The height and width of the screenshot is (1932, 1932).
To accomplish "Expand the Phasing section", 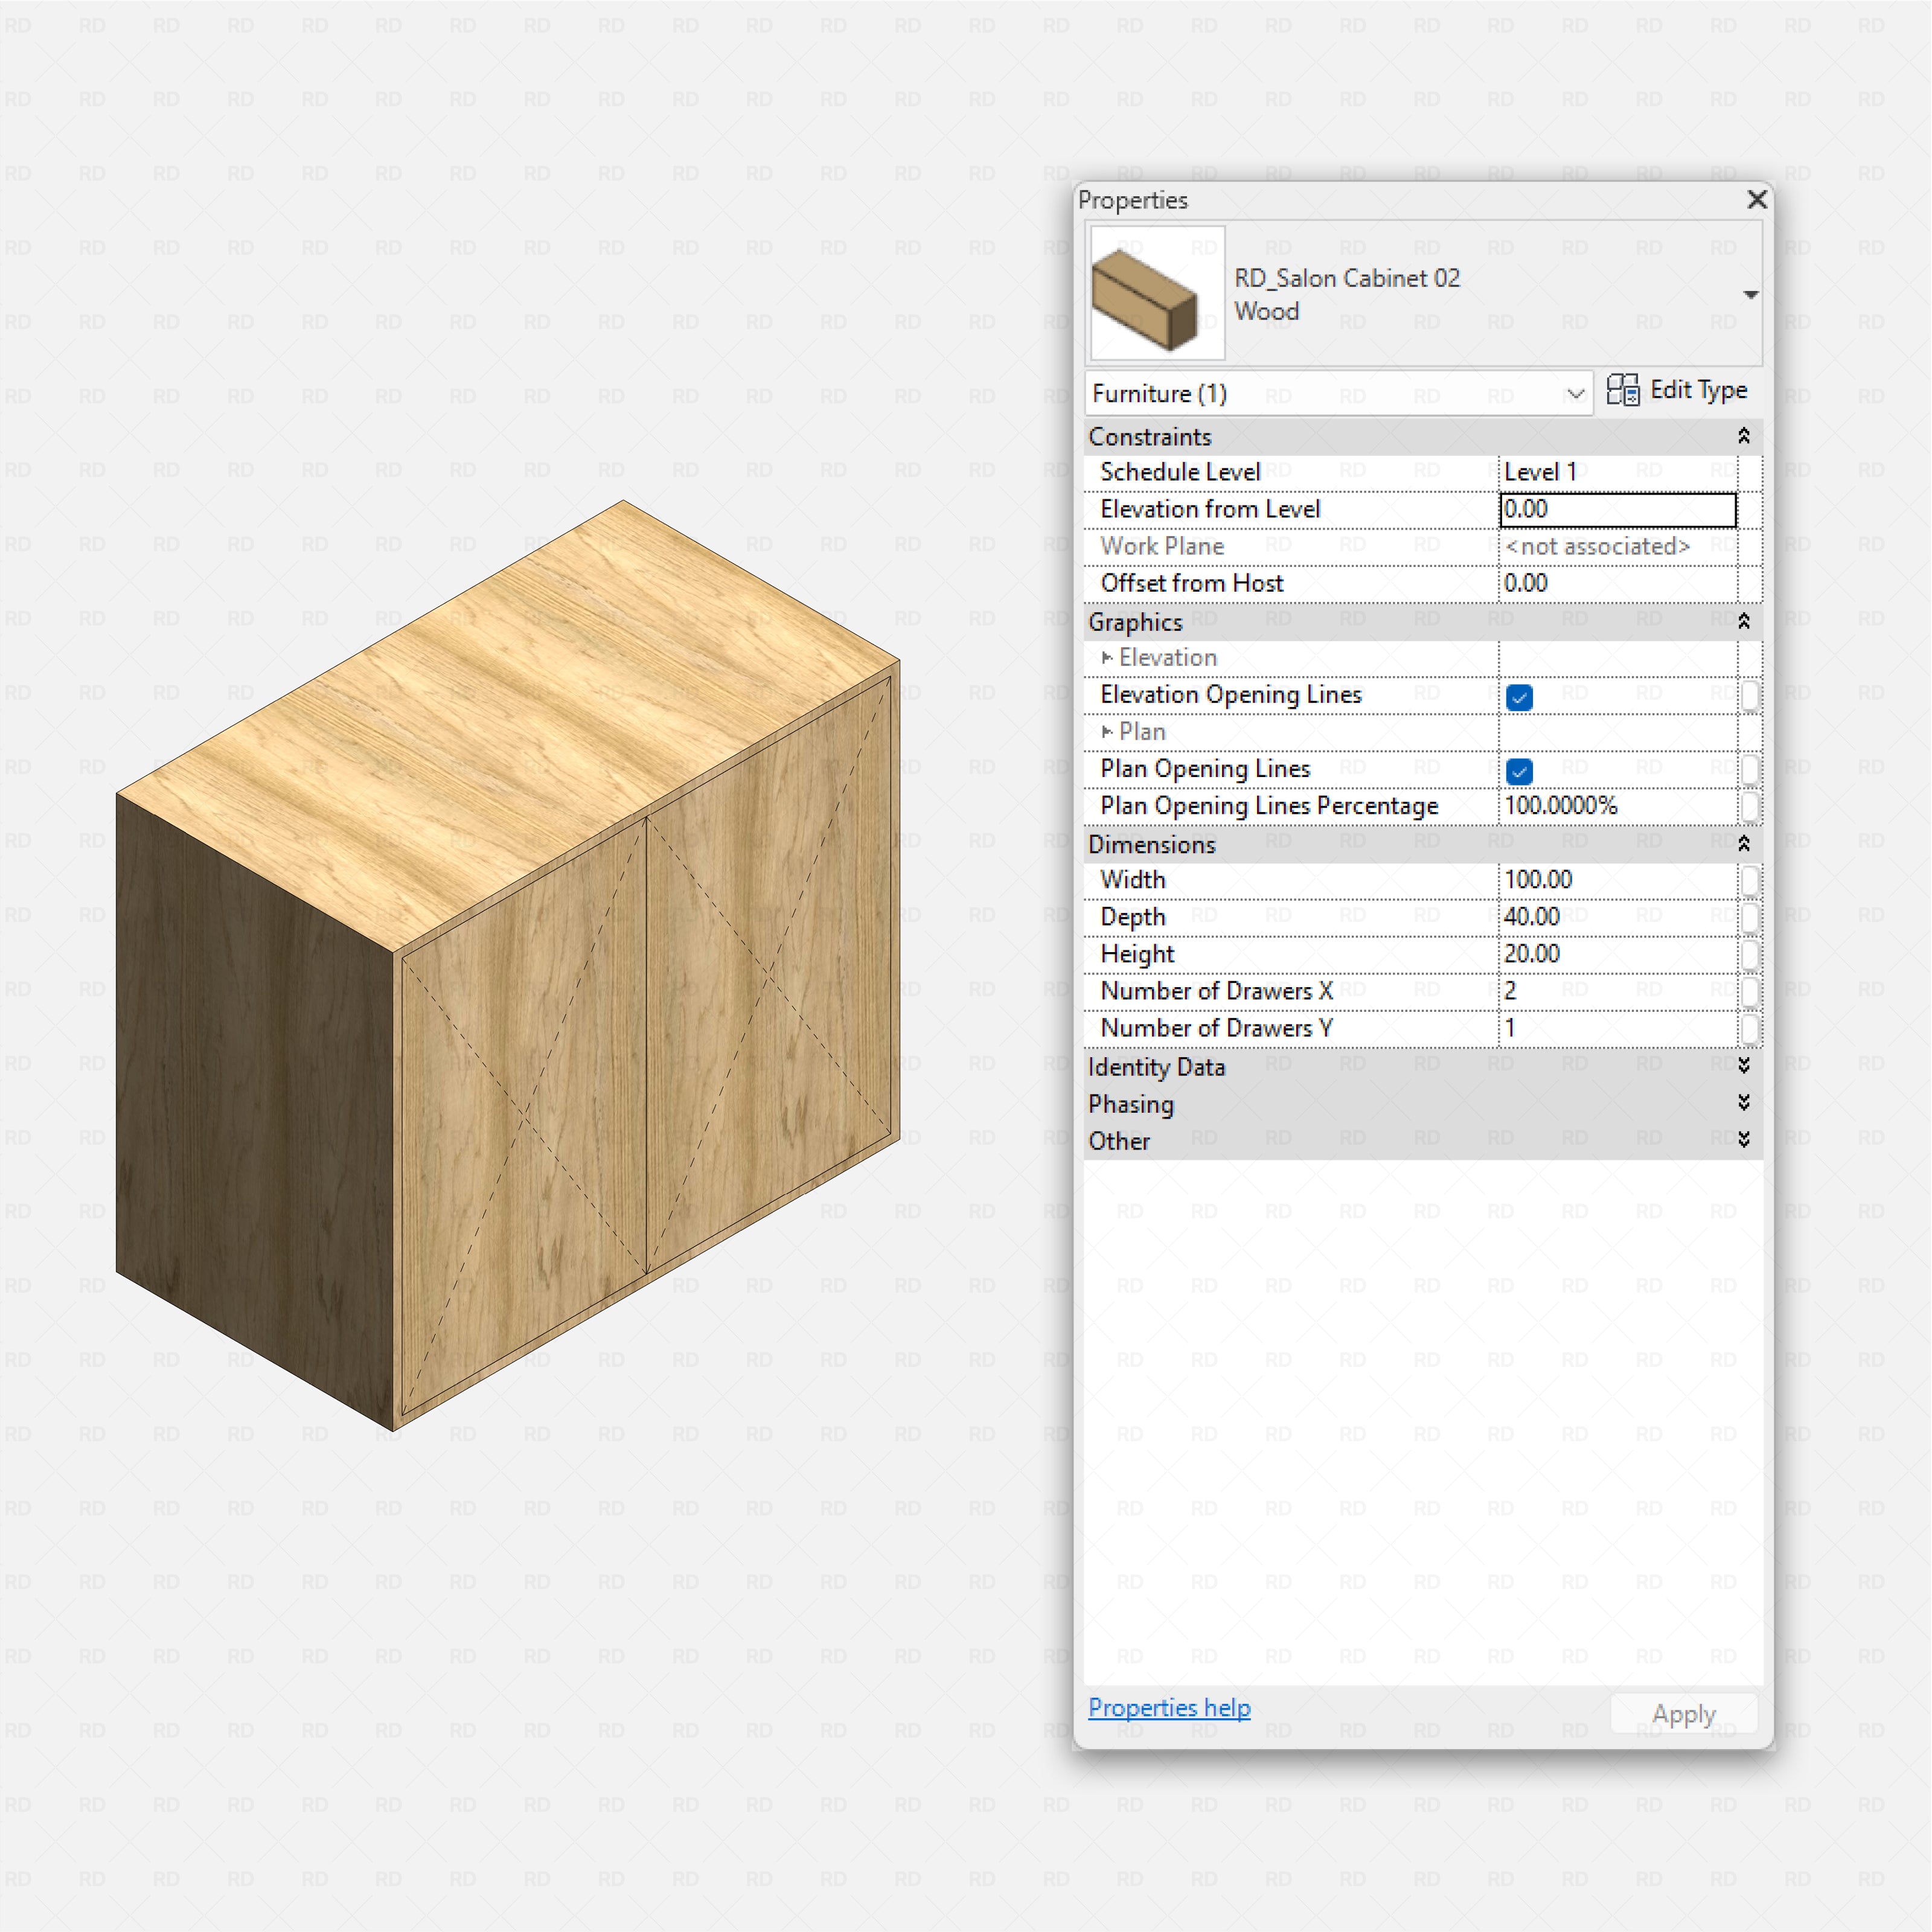I will pos(1743,1103).
